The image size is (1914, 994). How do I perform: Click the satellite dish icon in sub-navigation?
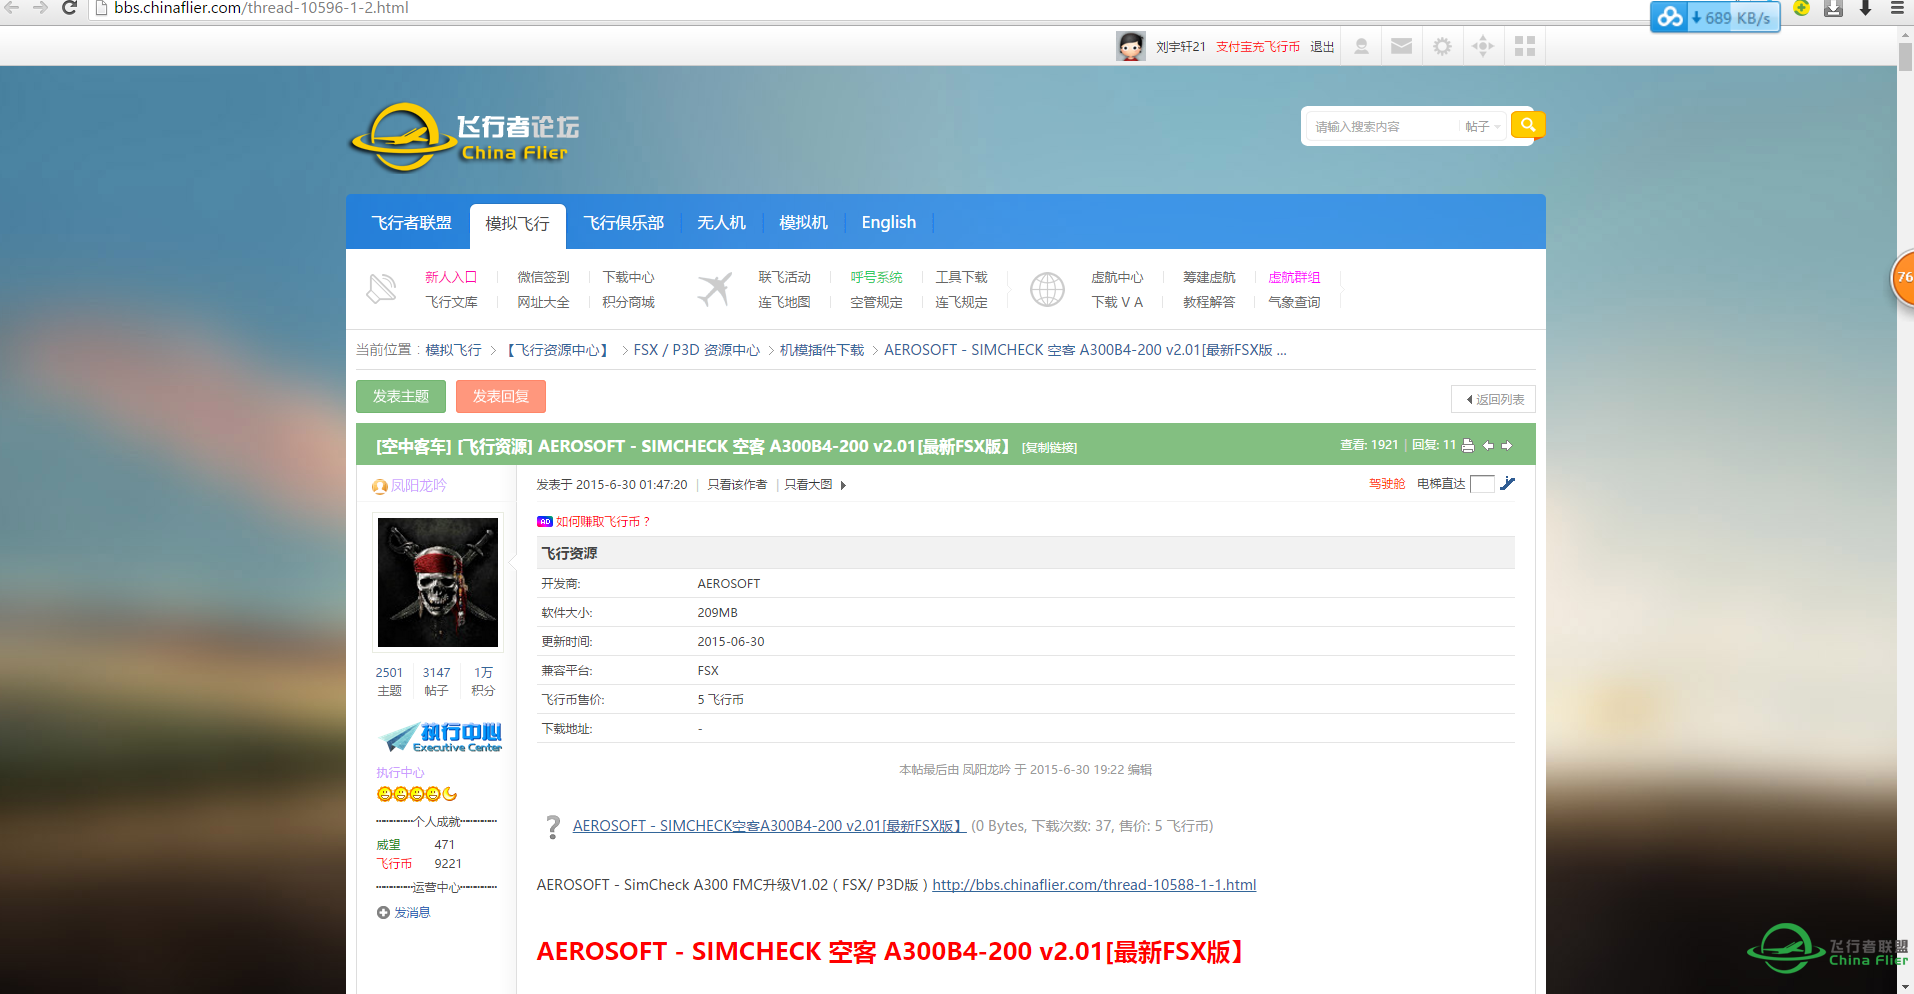click(x=381, y=289)
